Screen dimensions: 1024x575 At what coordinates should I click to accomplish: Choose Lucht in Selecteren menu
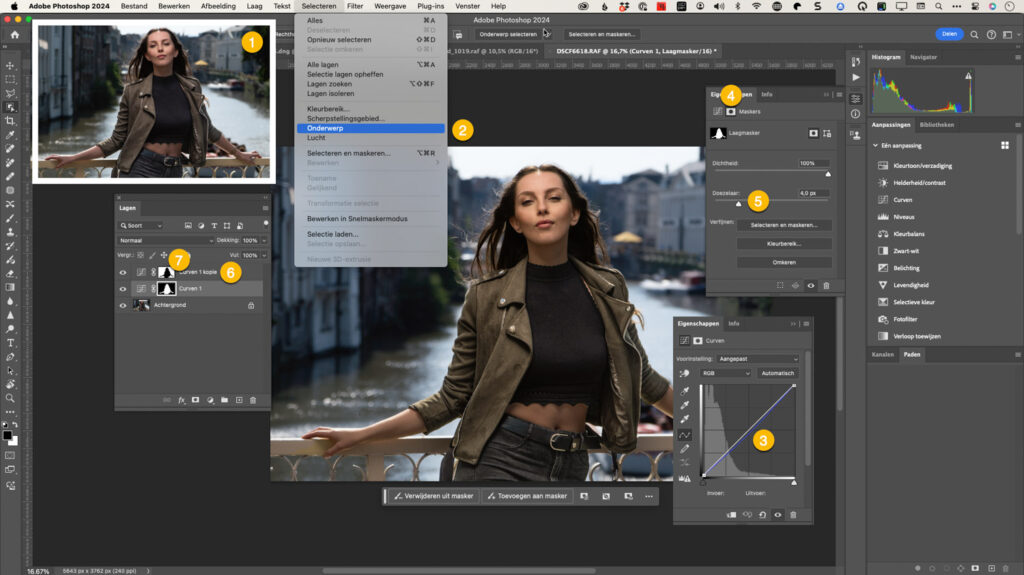tap(370, 138)
